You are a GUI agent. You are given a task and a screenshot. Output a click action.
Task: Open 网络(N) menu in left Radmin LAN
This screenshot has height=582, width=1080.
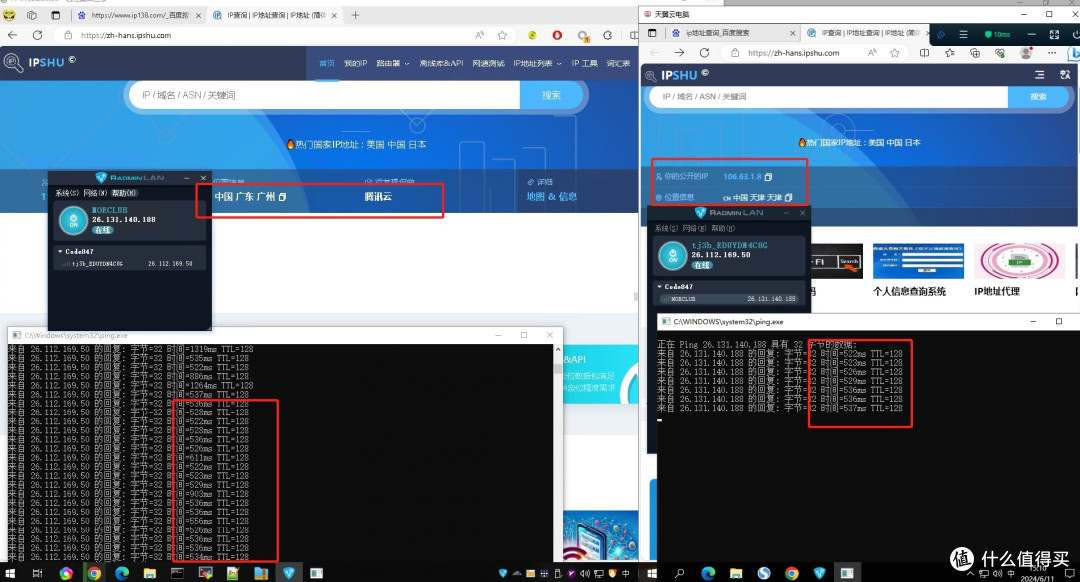pos(95,193)
